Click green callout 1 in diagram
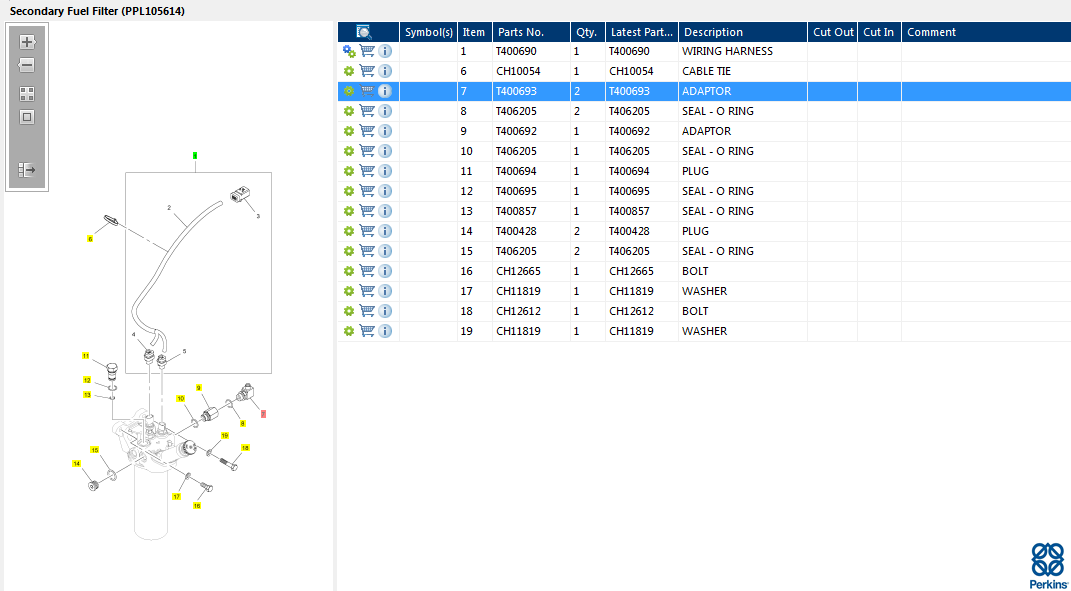 195,156
